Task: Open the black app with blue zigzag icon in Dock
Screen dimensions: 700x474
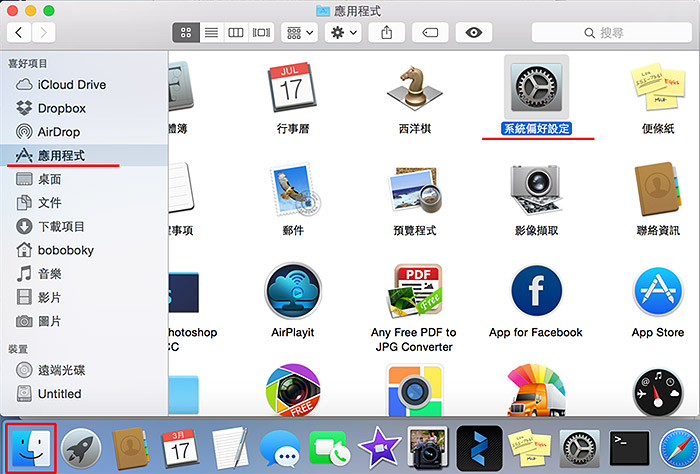Action: pos(479,449)
